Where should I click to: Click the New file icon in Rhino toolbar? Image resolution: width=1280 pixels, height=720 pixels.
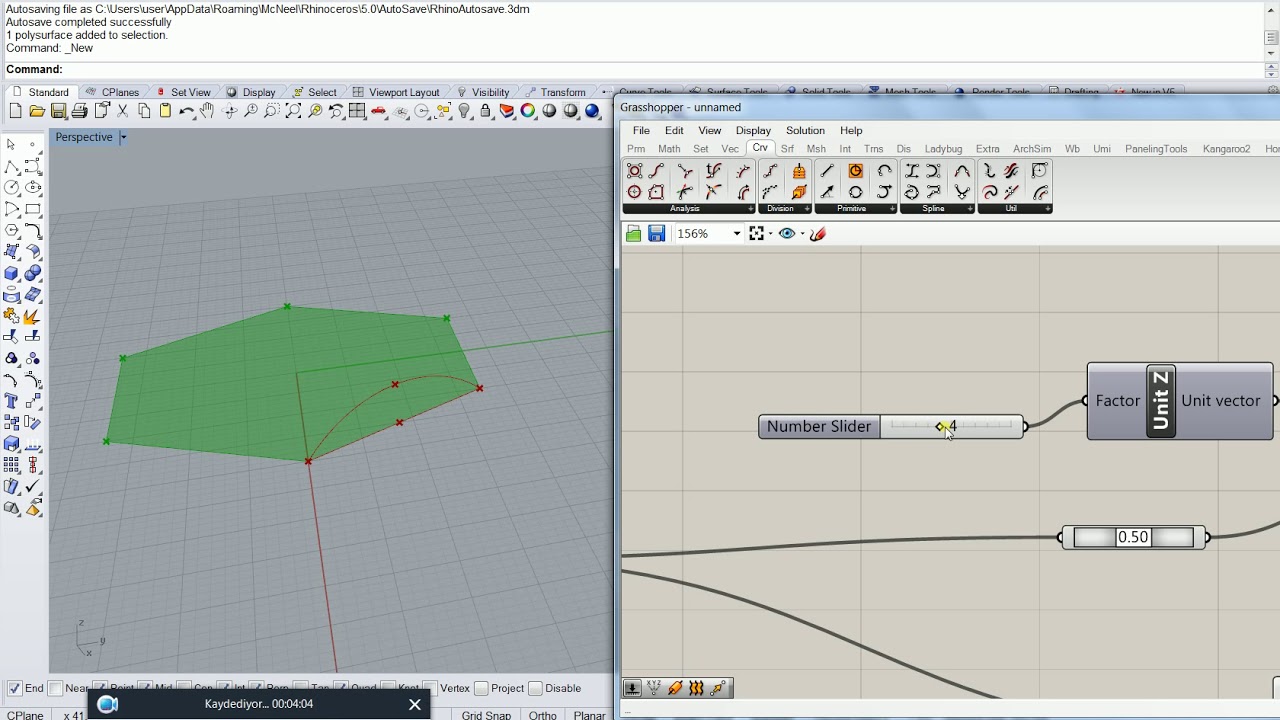[15, 111]
